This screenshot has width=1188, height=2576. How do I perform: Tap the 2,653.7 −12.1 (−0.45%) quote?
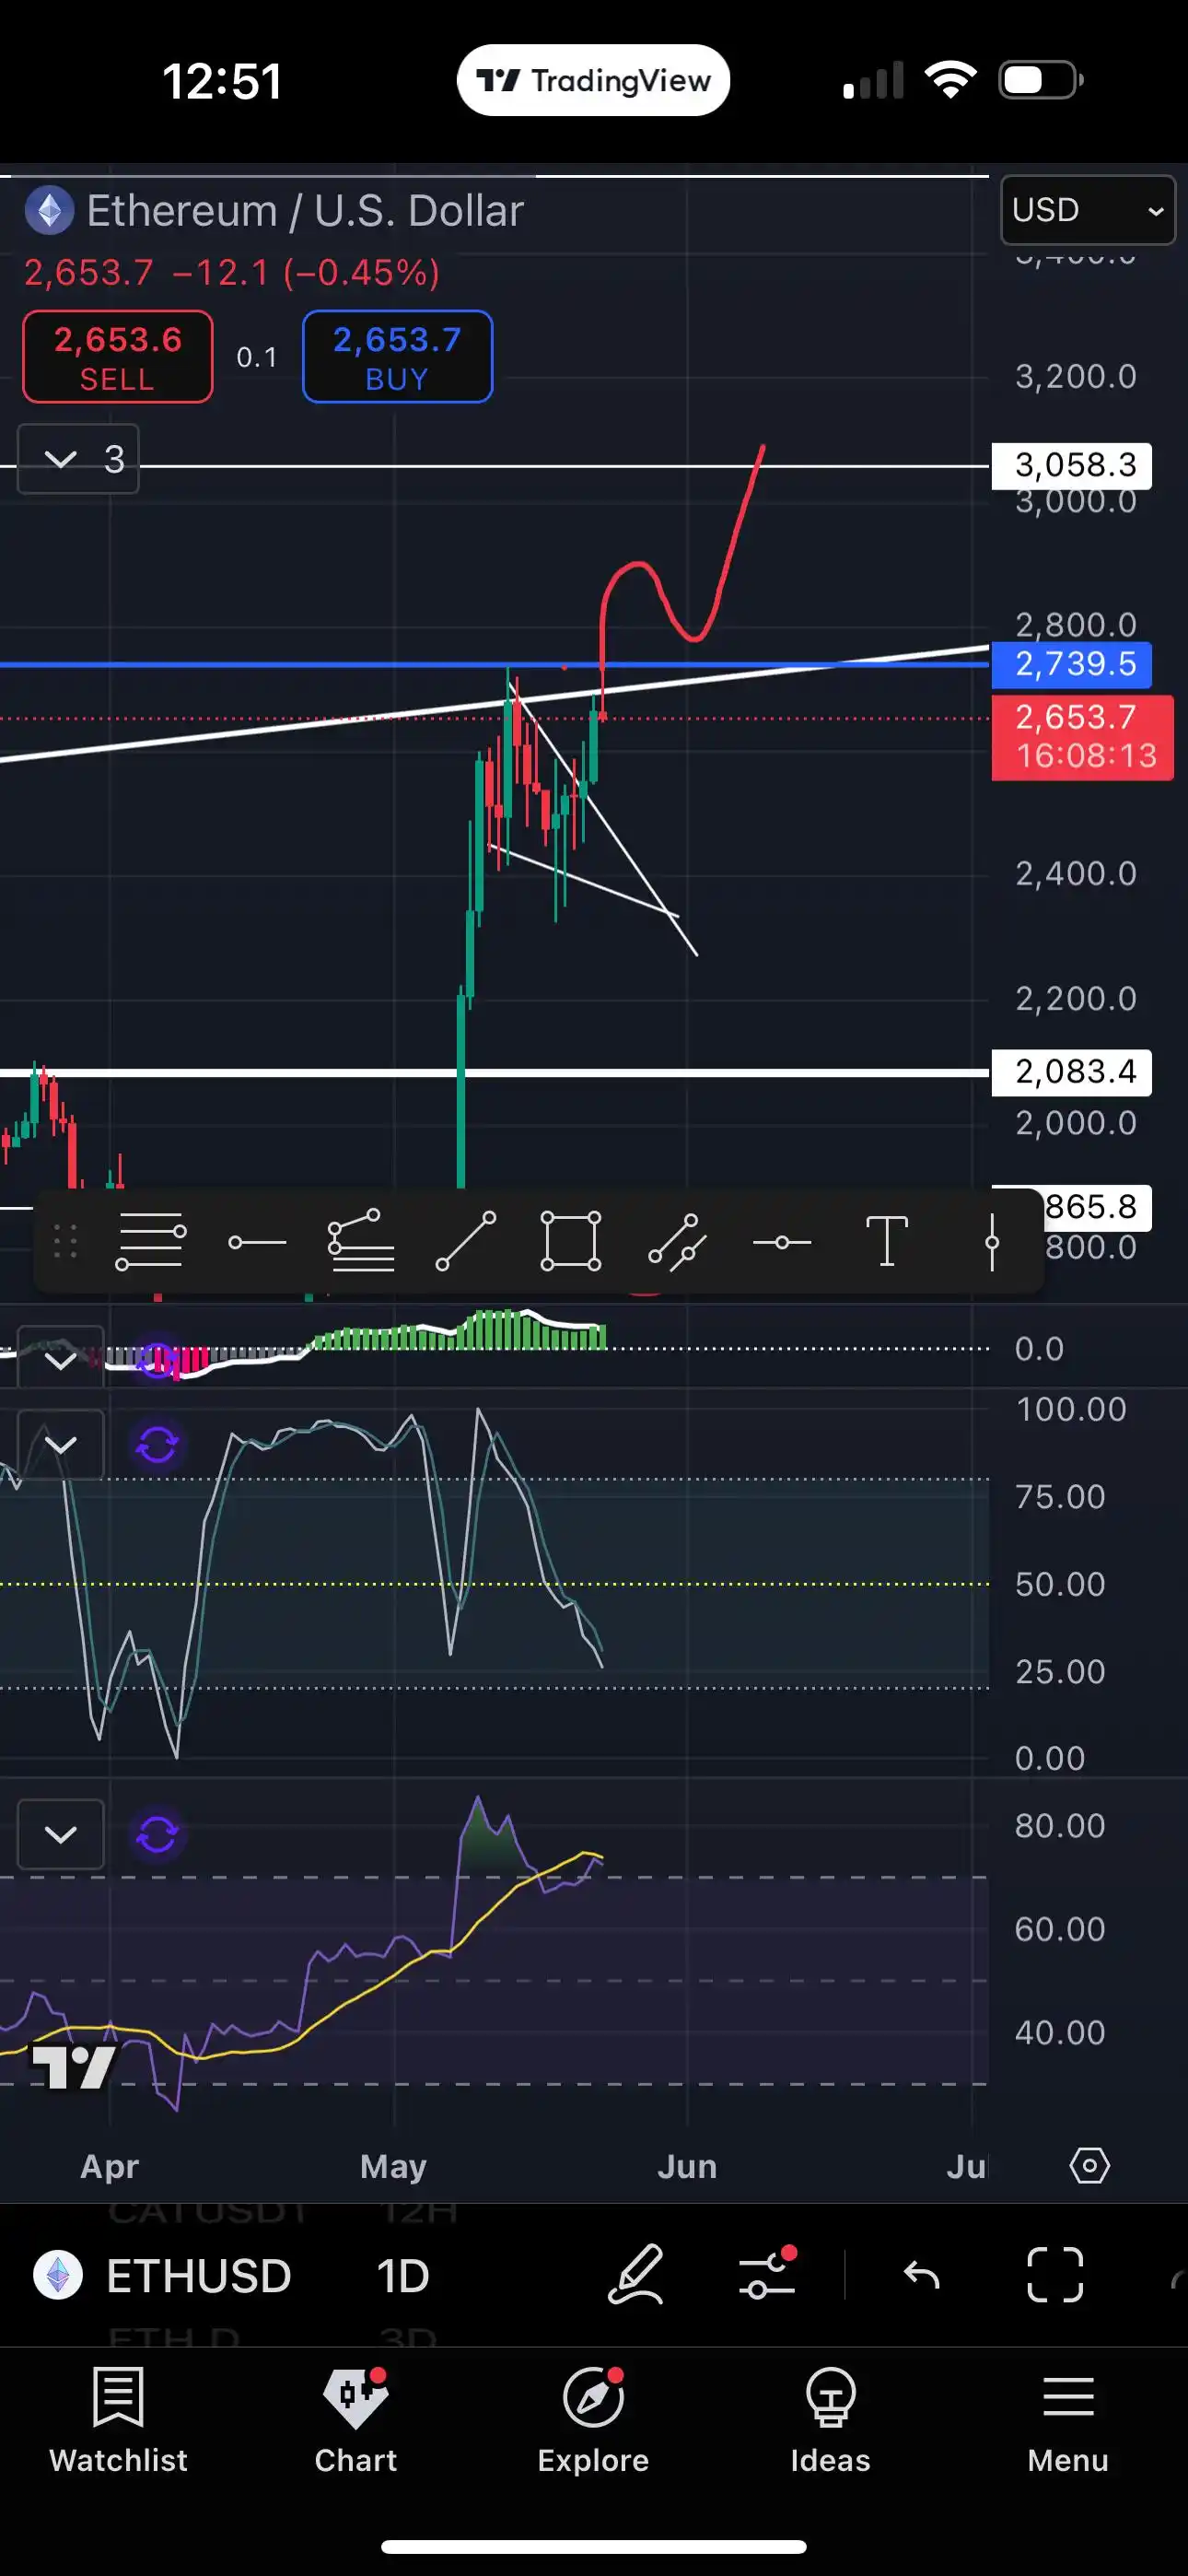232,272
